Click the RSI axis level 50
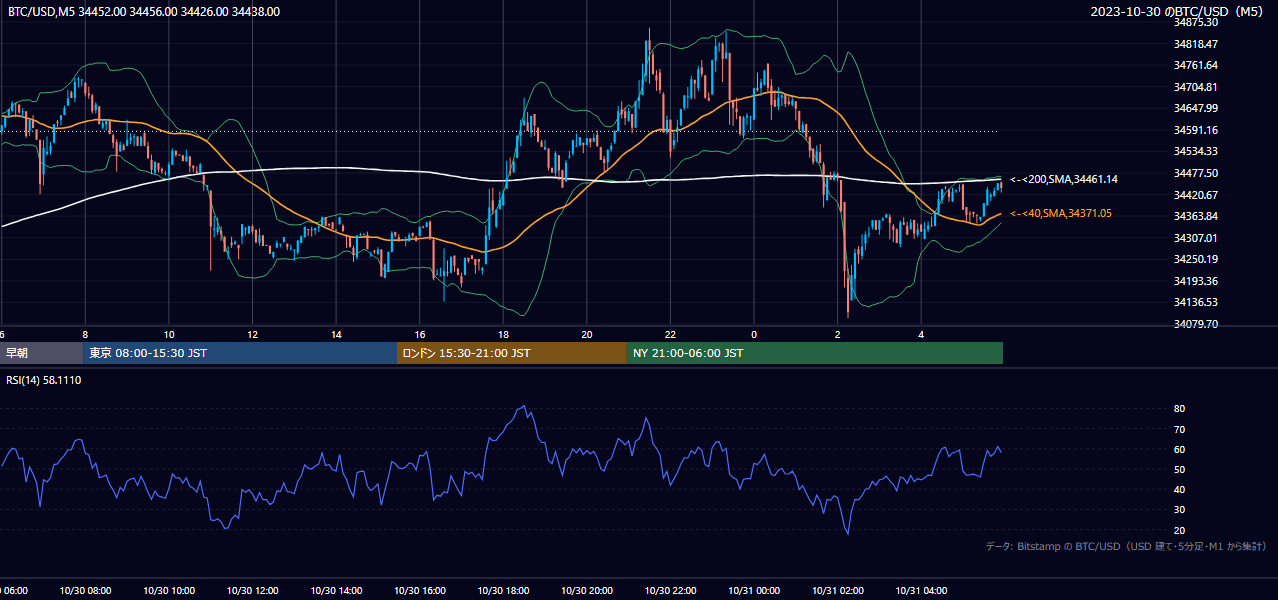This screenshot has height=600, width=1278. (x=1179, y=469)
